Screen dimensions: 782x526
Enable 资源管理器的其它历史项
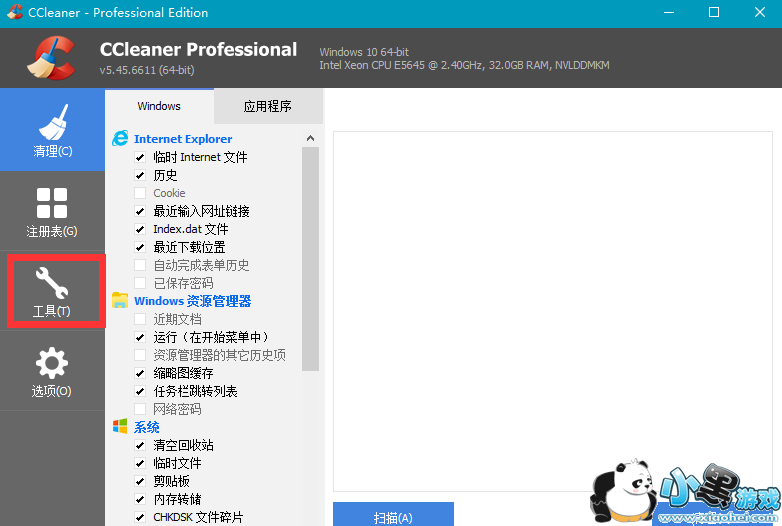(140, 355)
